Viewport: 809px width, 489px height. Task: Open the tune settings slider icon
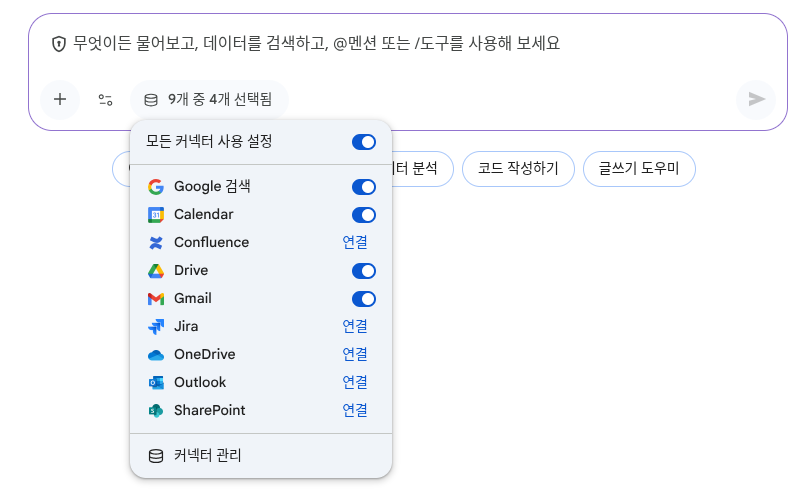coord(105,99)
